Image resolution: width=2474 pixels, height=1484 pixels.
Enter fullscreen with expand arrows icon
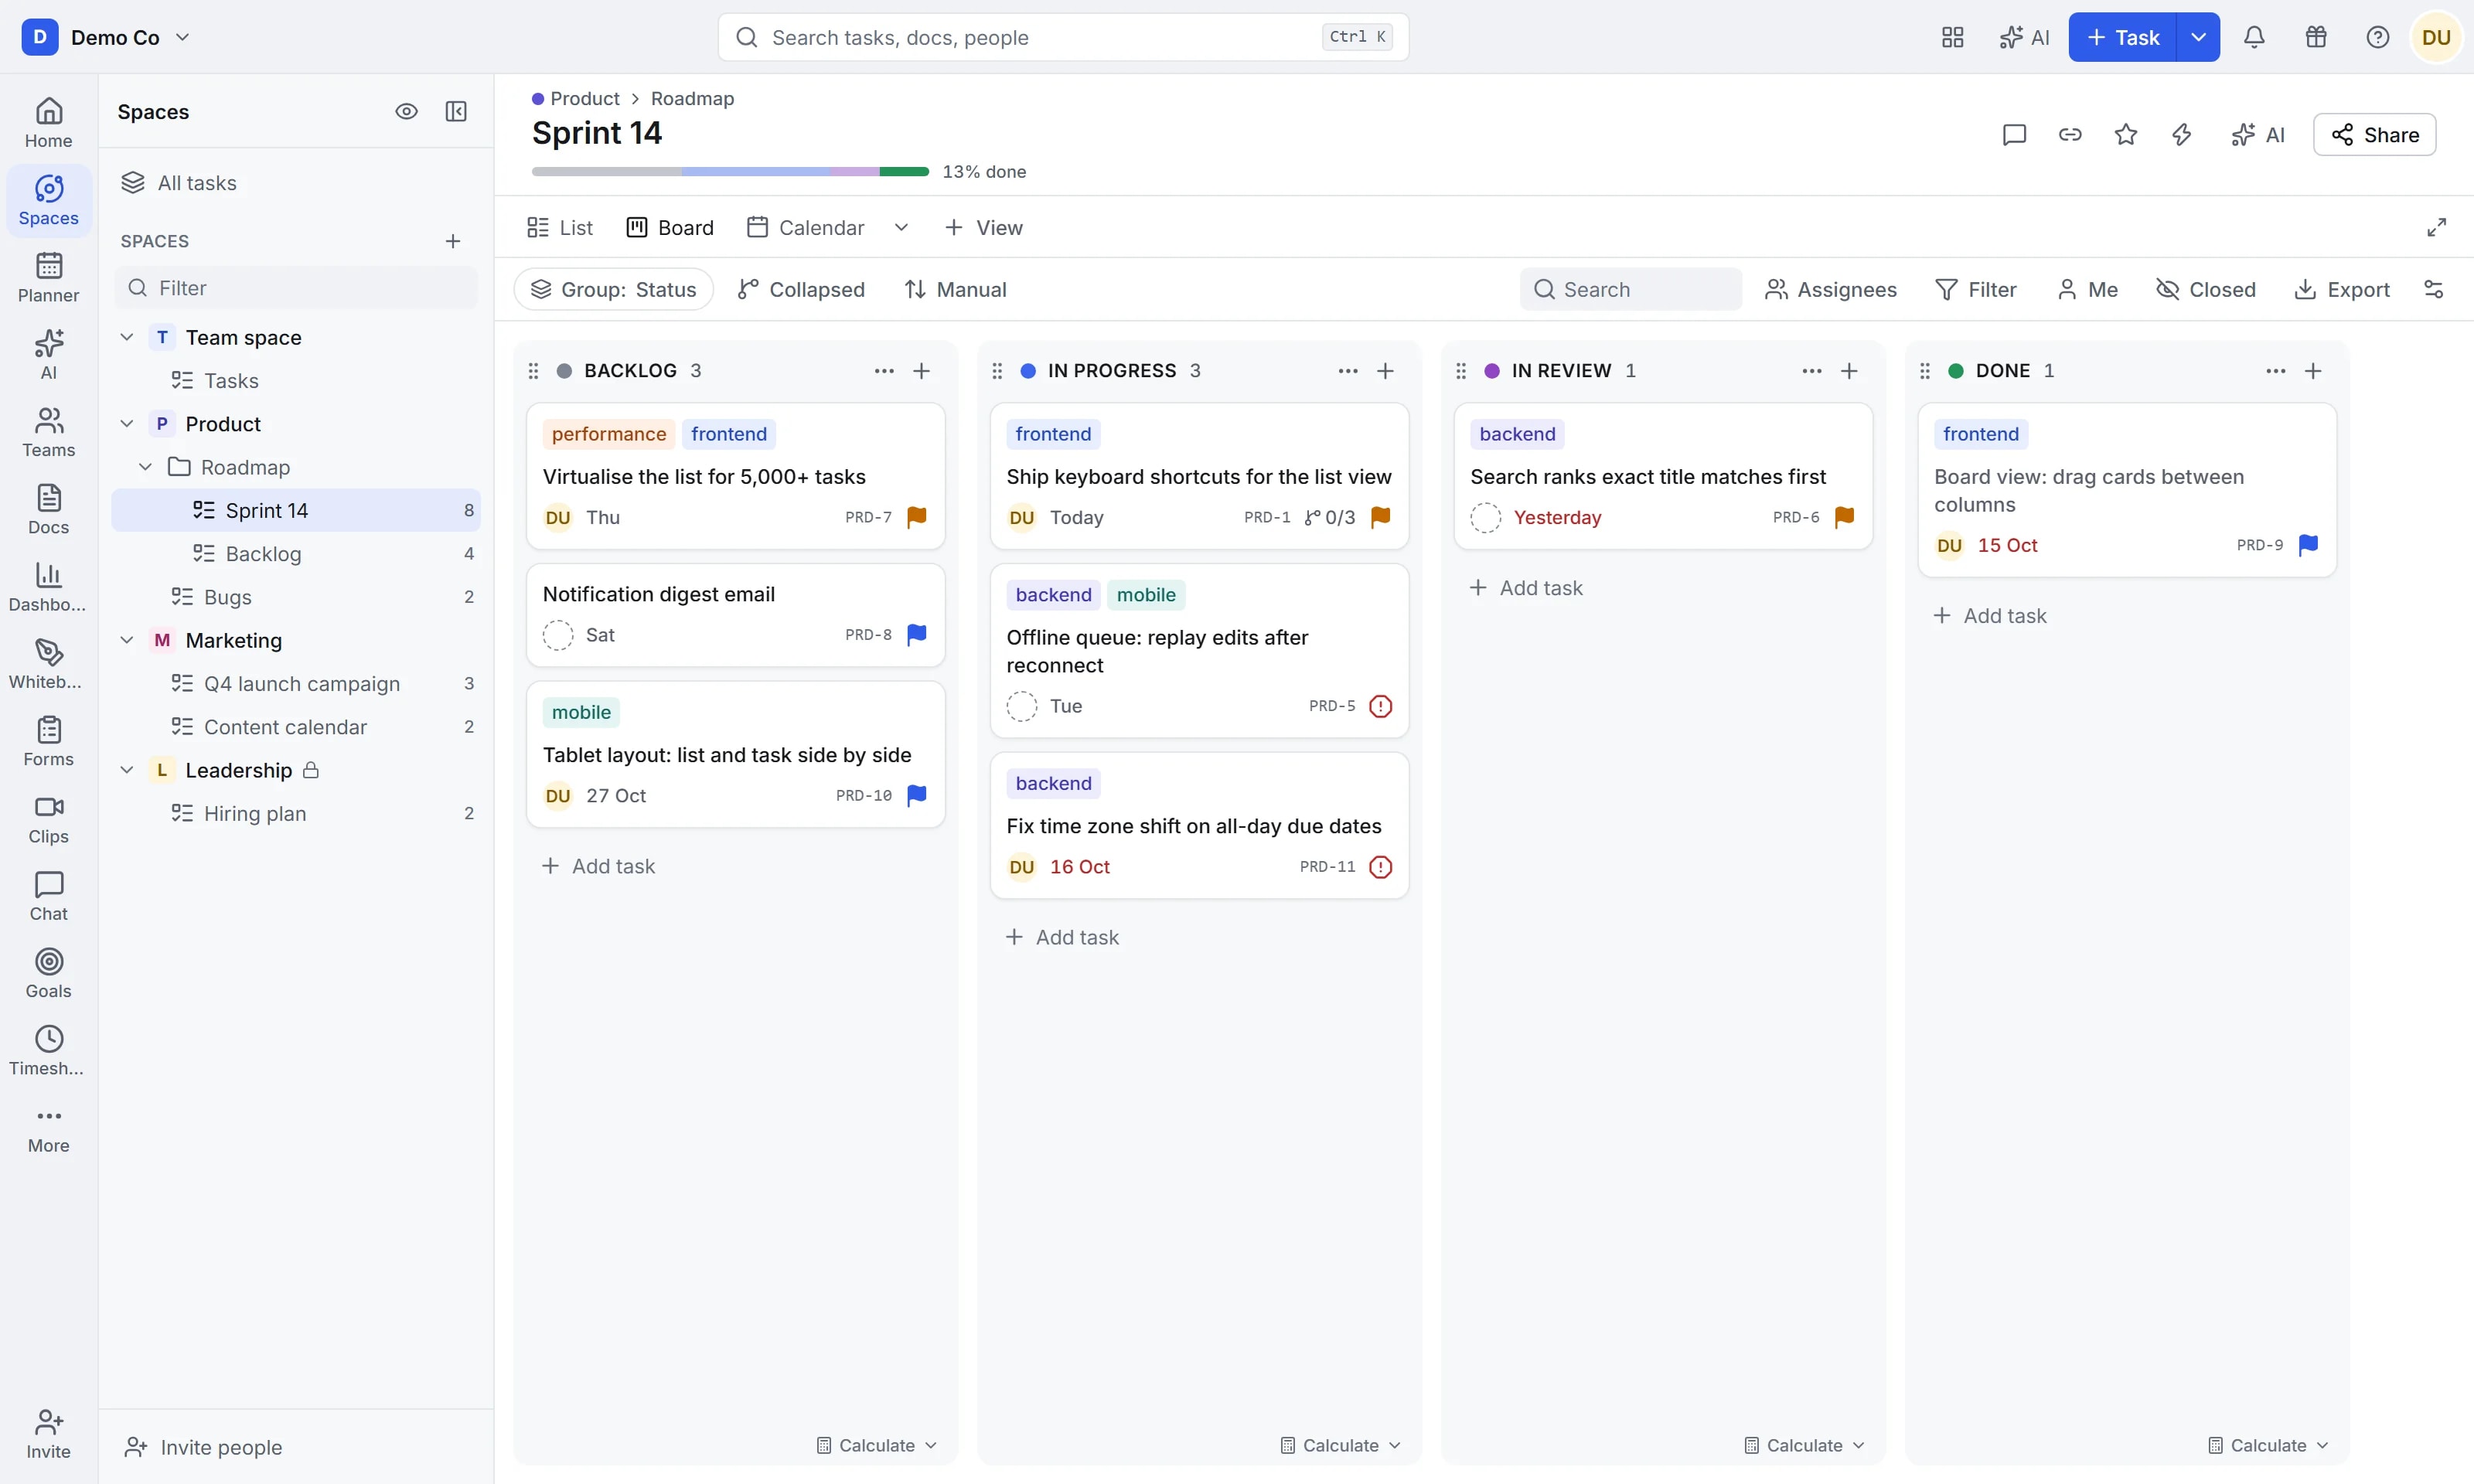pos(2436,227)
